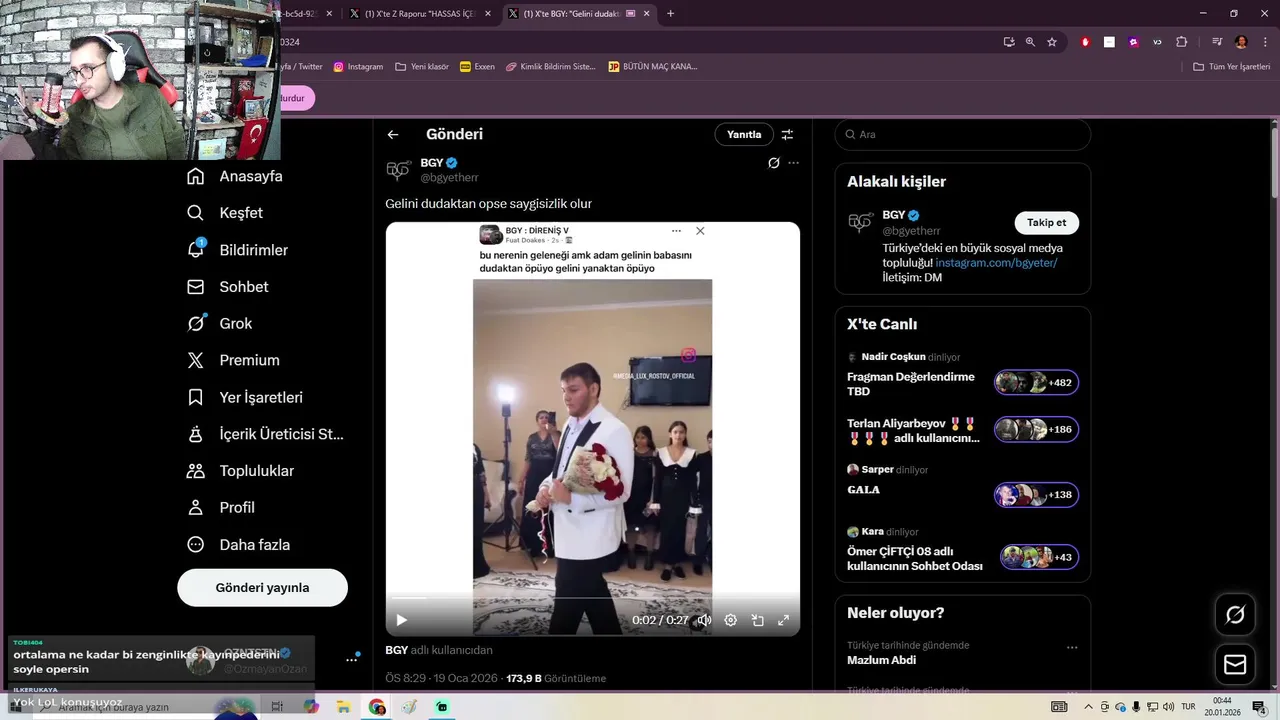The image size is (1280, 720).
Task: Click the BGY adlı kullanıcıdan source link
Action: click(x=438, y=650)
